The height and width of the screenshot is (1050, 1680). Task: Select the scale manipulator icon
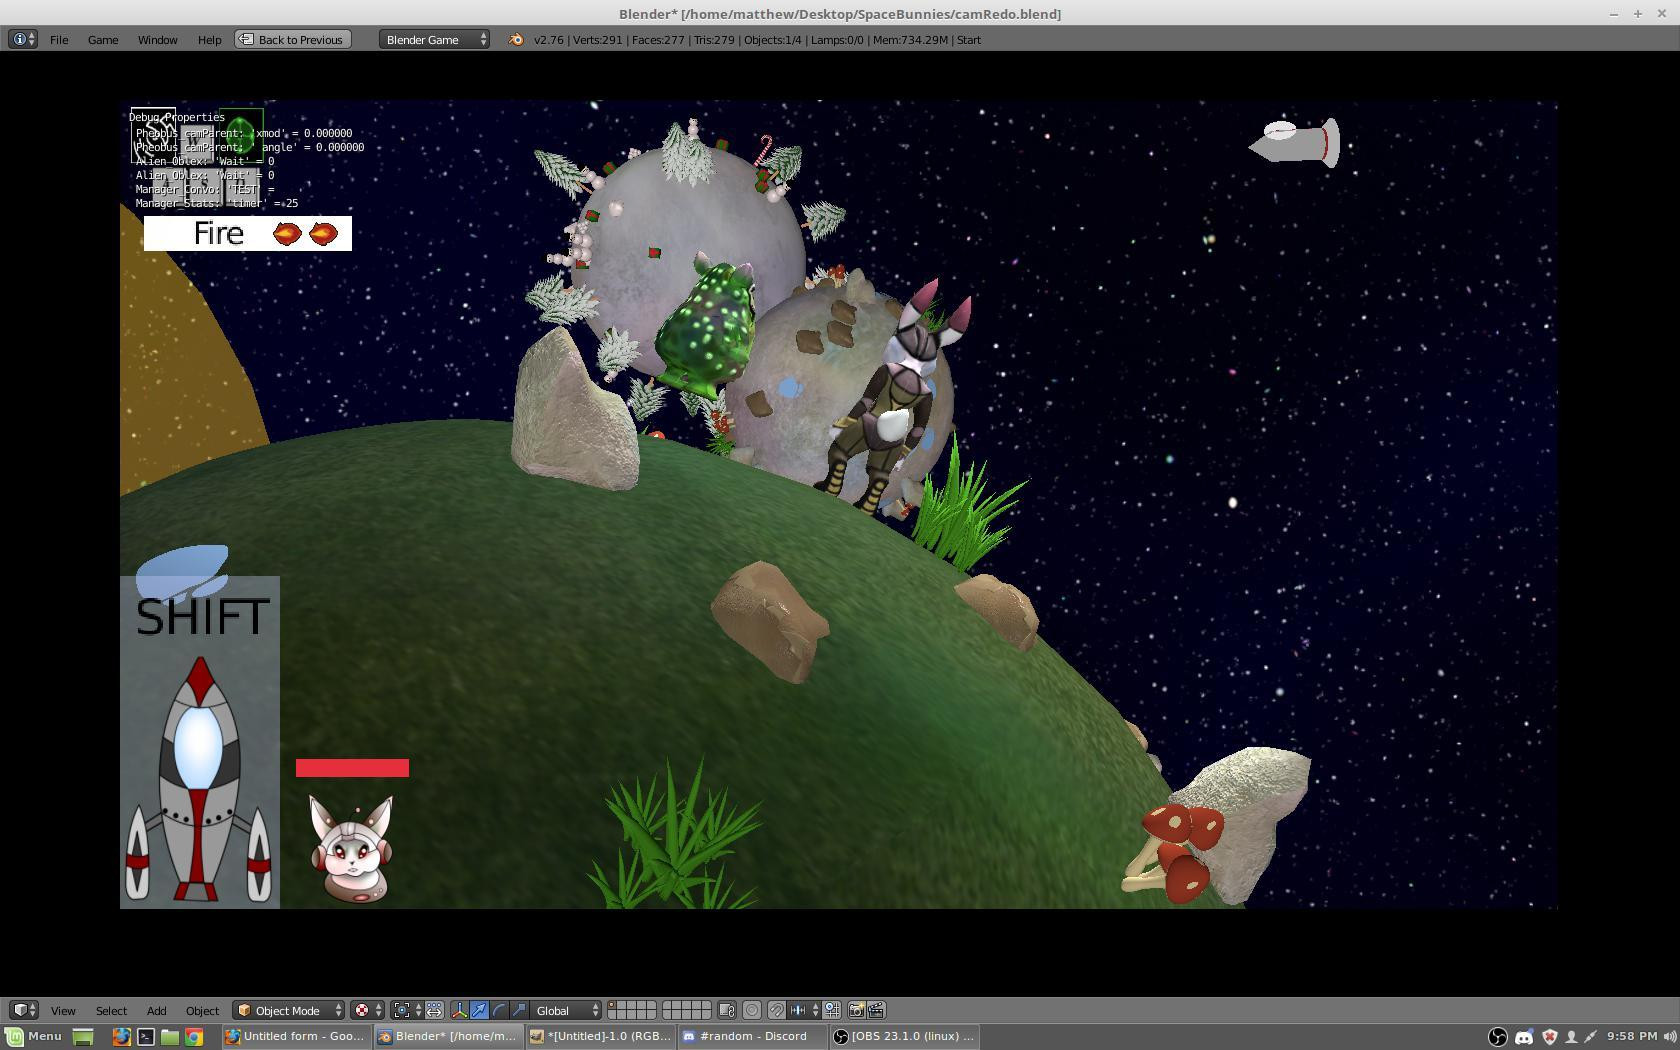tap(519, 1010)
